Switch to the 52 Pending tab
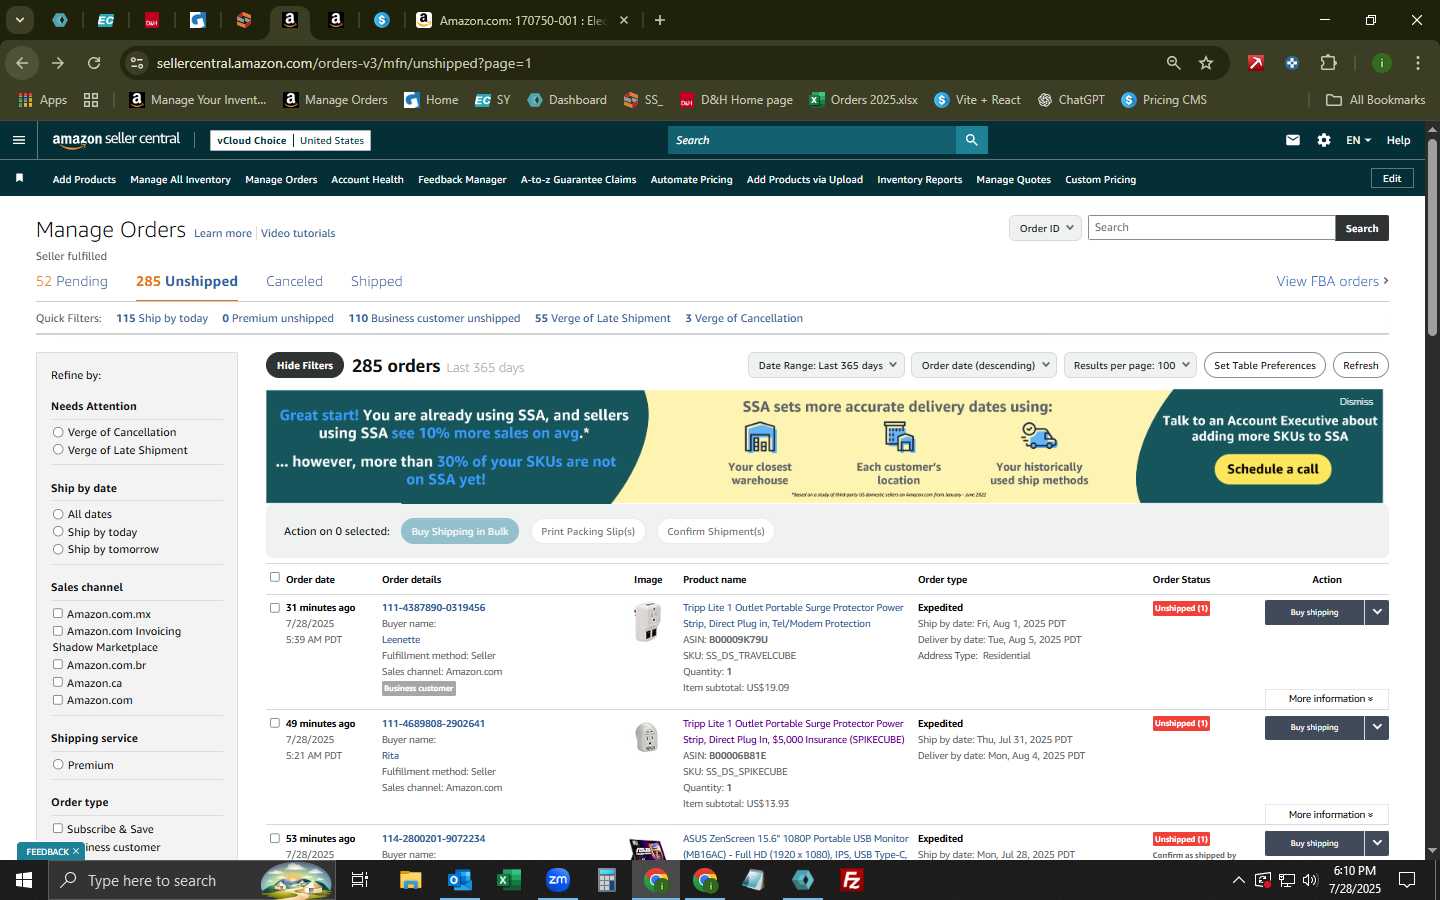This screenshot has width=1440, height=900. coord(72,281)
